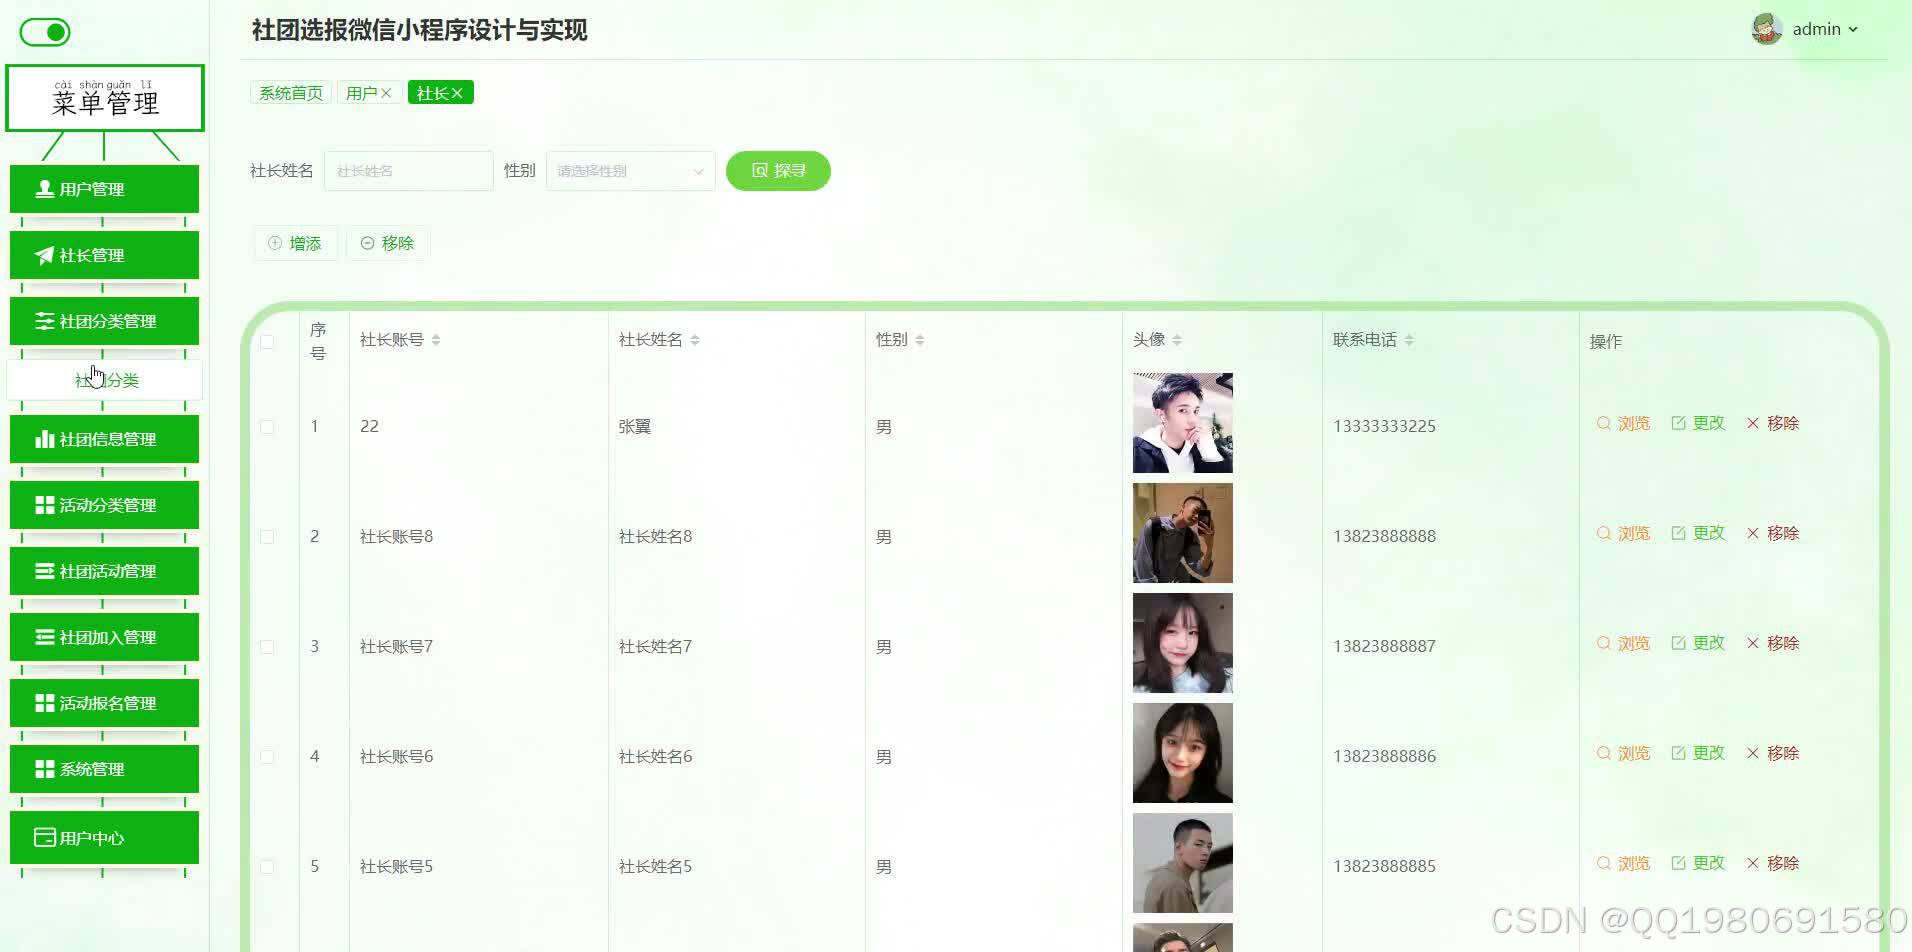The height and width of the screenshot is (952, 1912).
Task: Click 移除 for the 社长账号7 row
Action: click(x=1773, y=643)
